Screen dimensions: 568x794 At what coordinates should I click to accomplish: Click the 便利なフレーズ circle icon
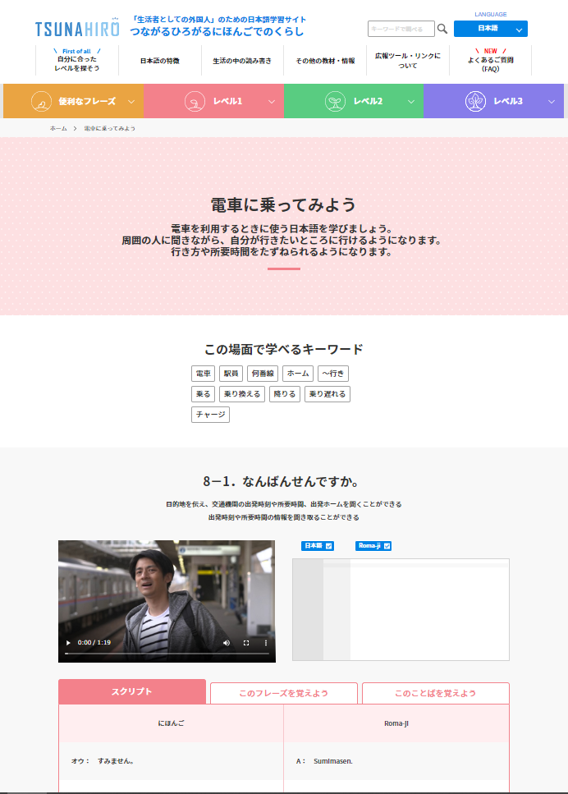coord(41,101)
